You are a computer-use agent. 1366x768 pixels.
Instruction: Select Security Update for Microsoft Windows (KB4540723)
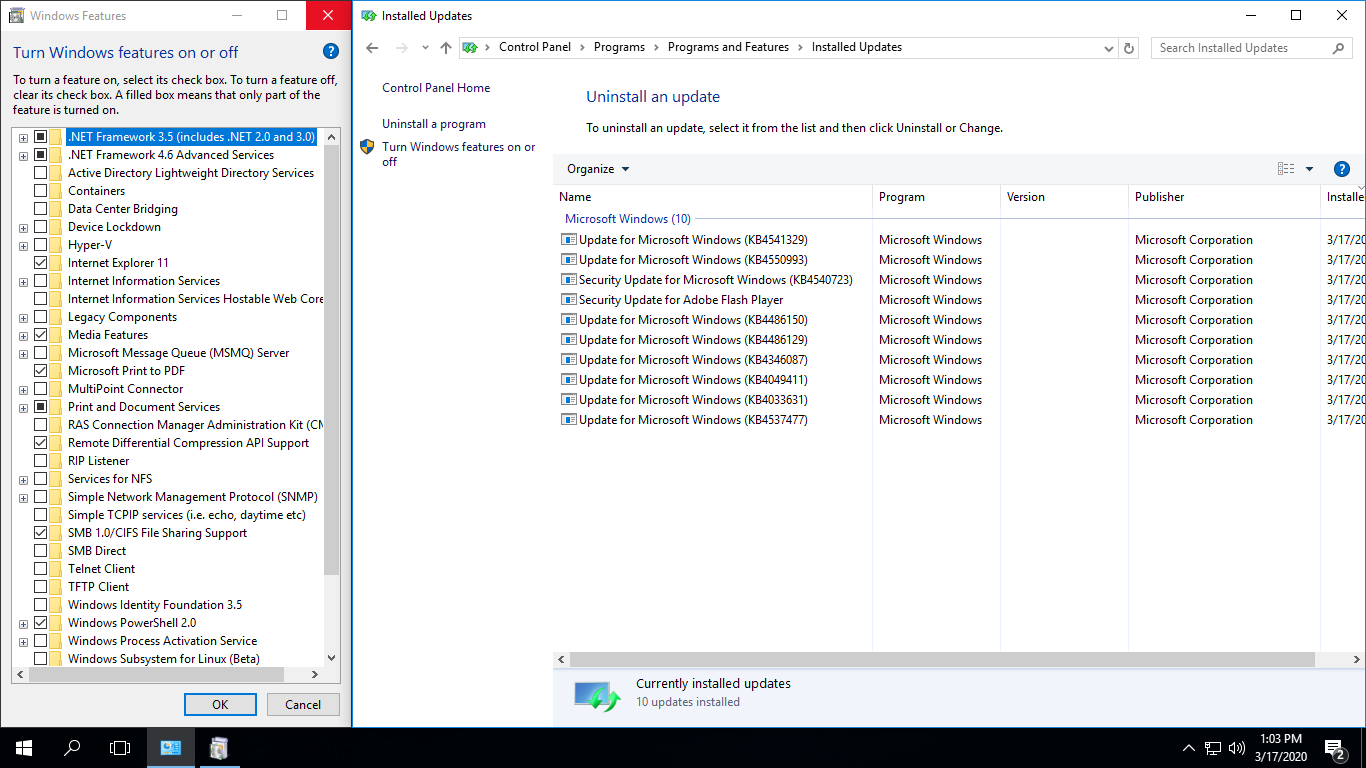(715, 280)
